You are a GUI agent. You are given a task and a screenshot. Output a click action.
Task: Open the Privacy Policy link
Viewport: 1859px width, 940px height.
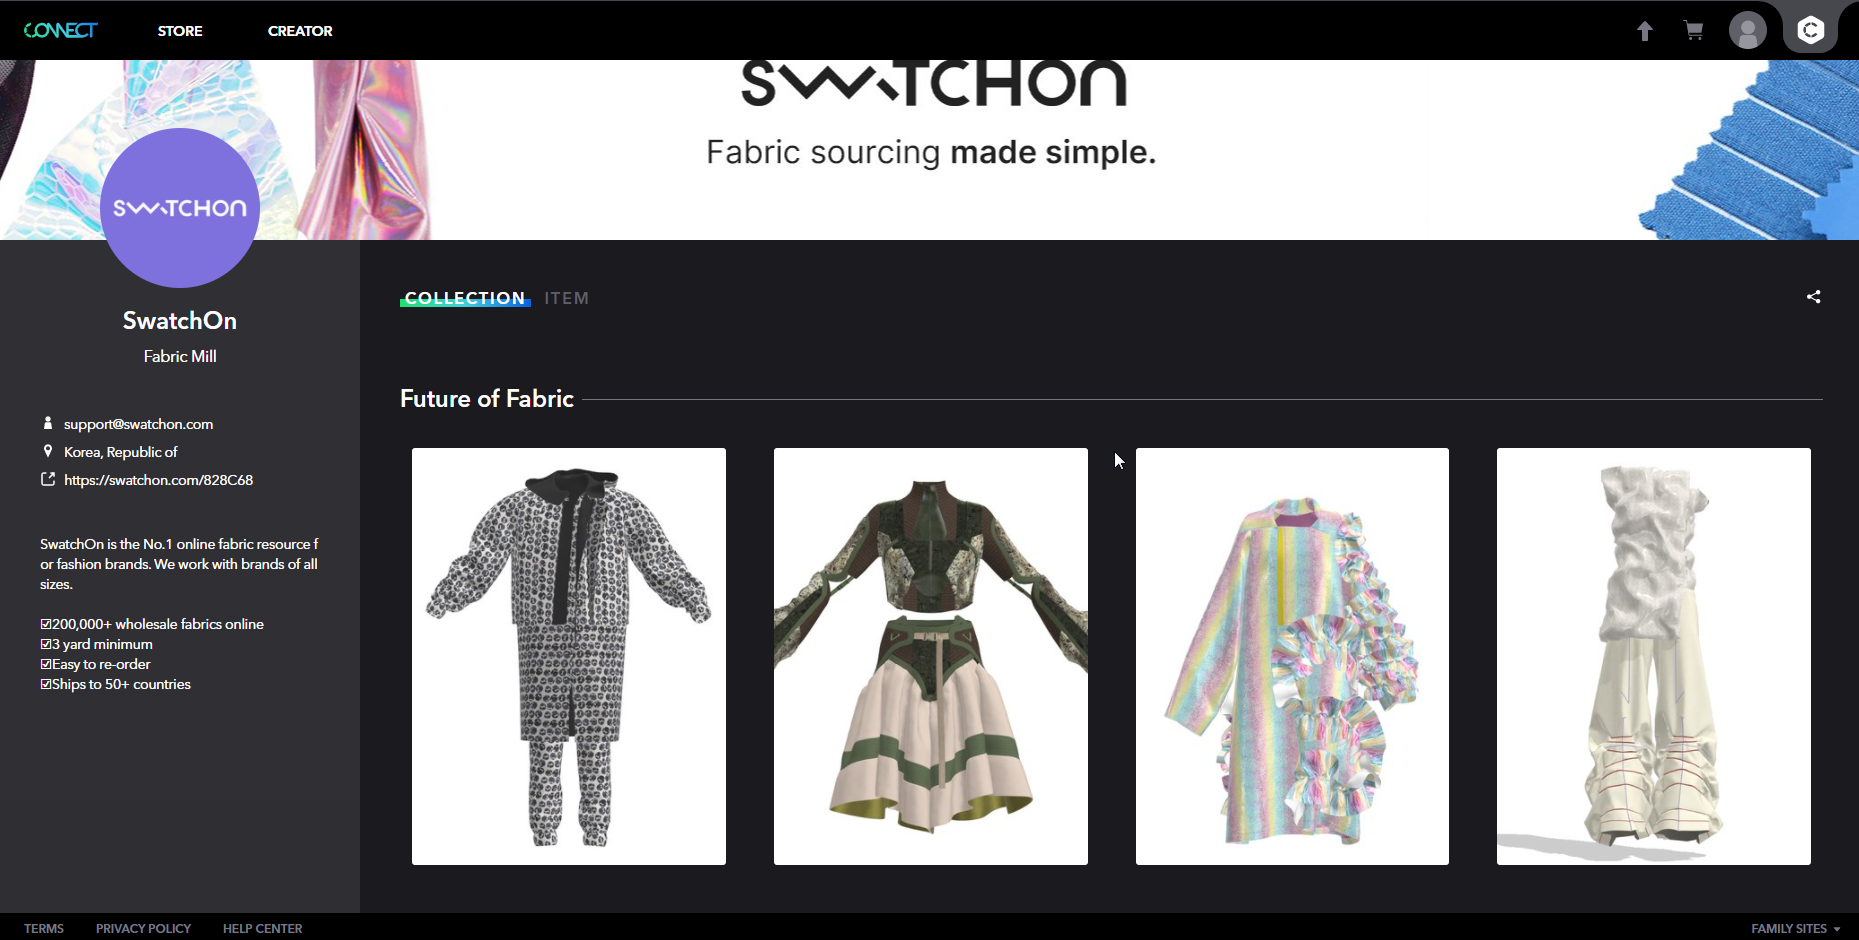[143, 928]
